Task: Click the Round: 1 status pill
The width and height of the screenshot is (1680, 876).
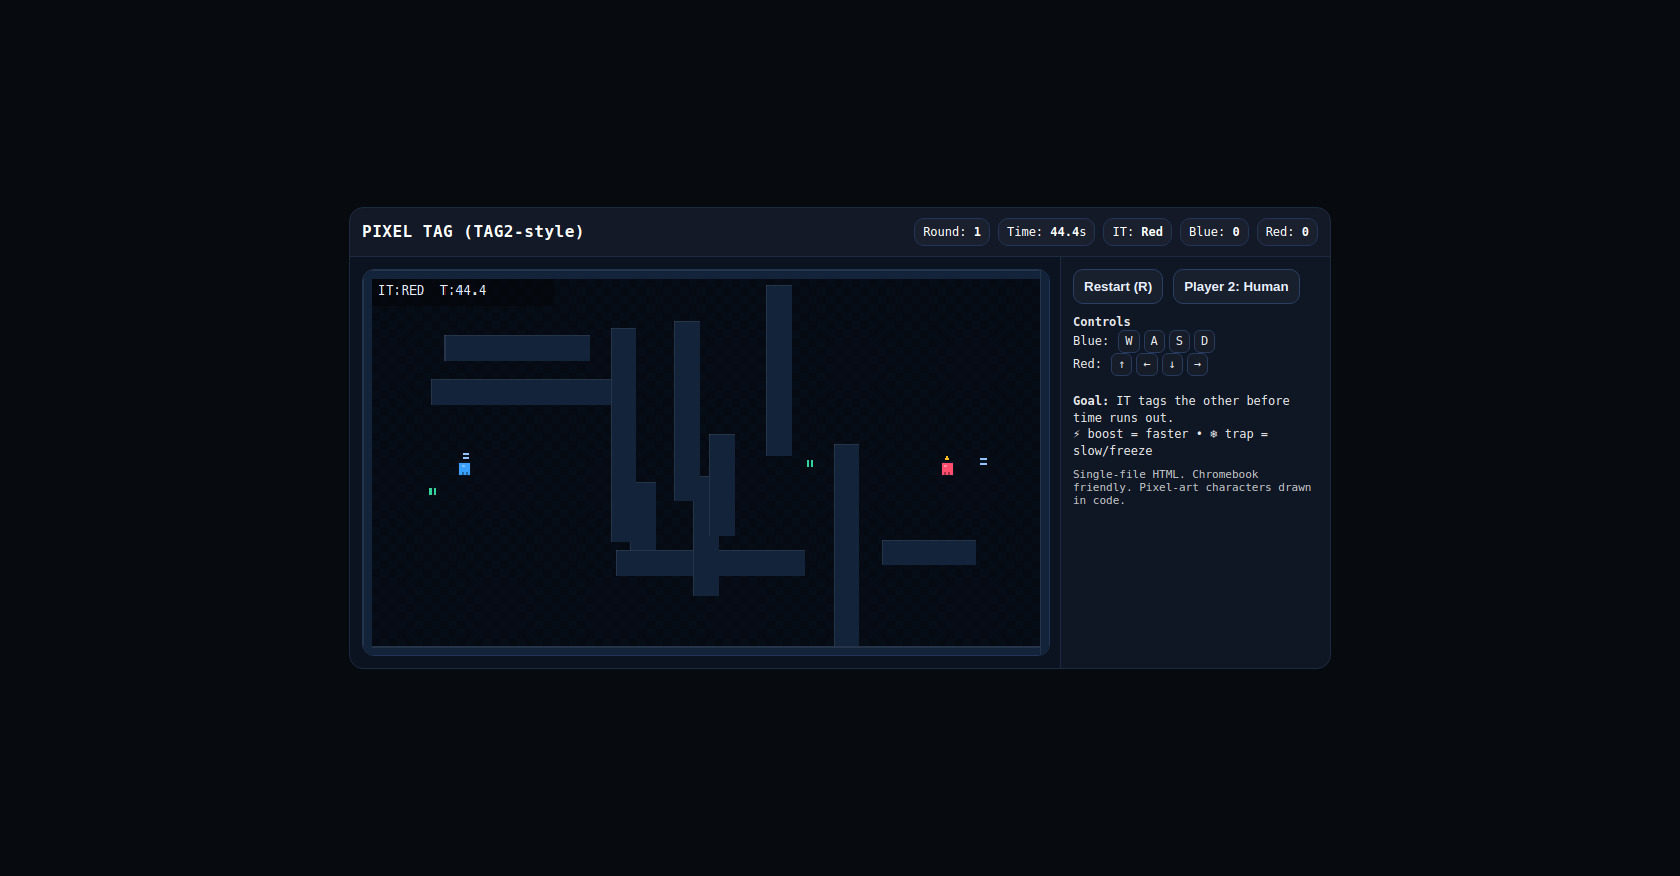Action: click(951, 232)
